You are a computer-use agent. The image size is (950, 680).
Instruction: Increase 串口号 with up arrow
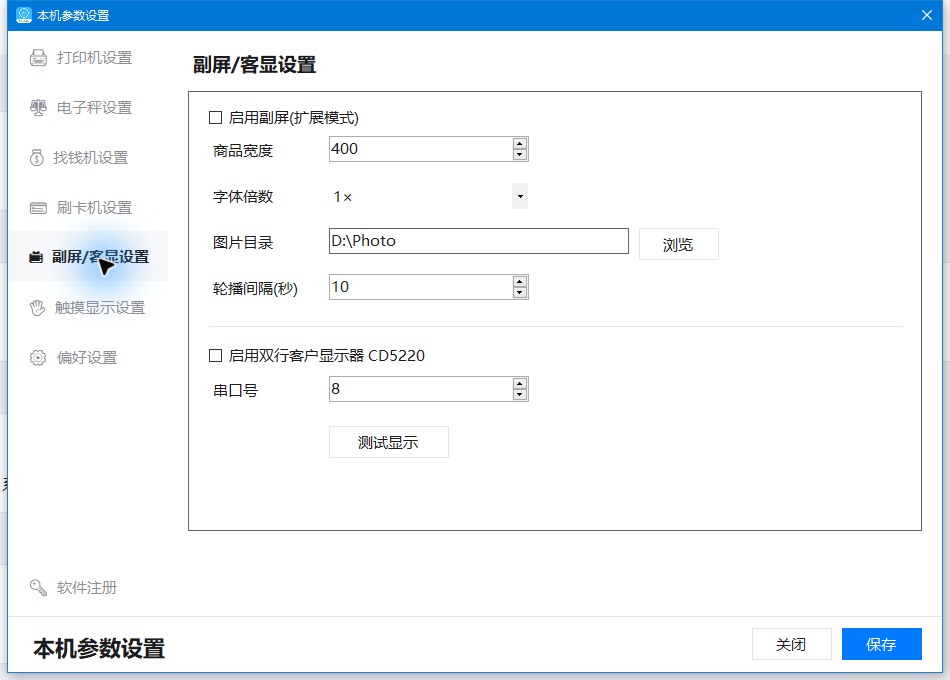(x=520, y=384)
